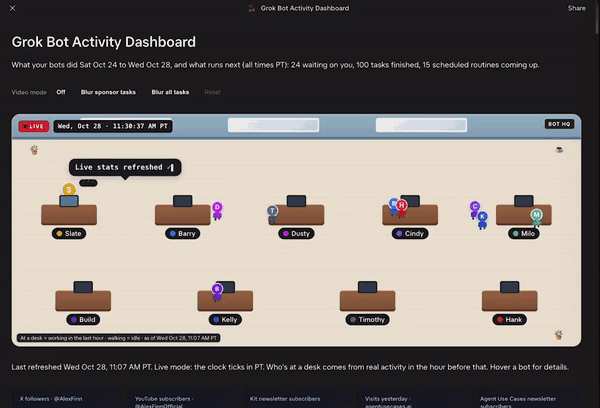Click the Reset option

(x=212, y=92)
